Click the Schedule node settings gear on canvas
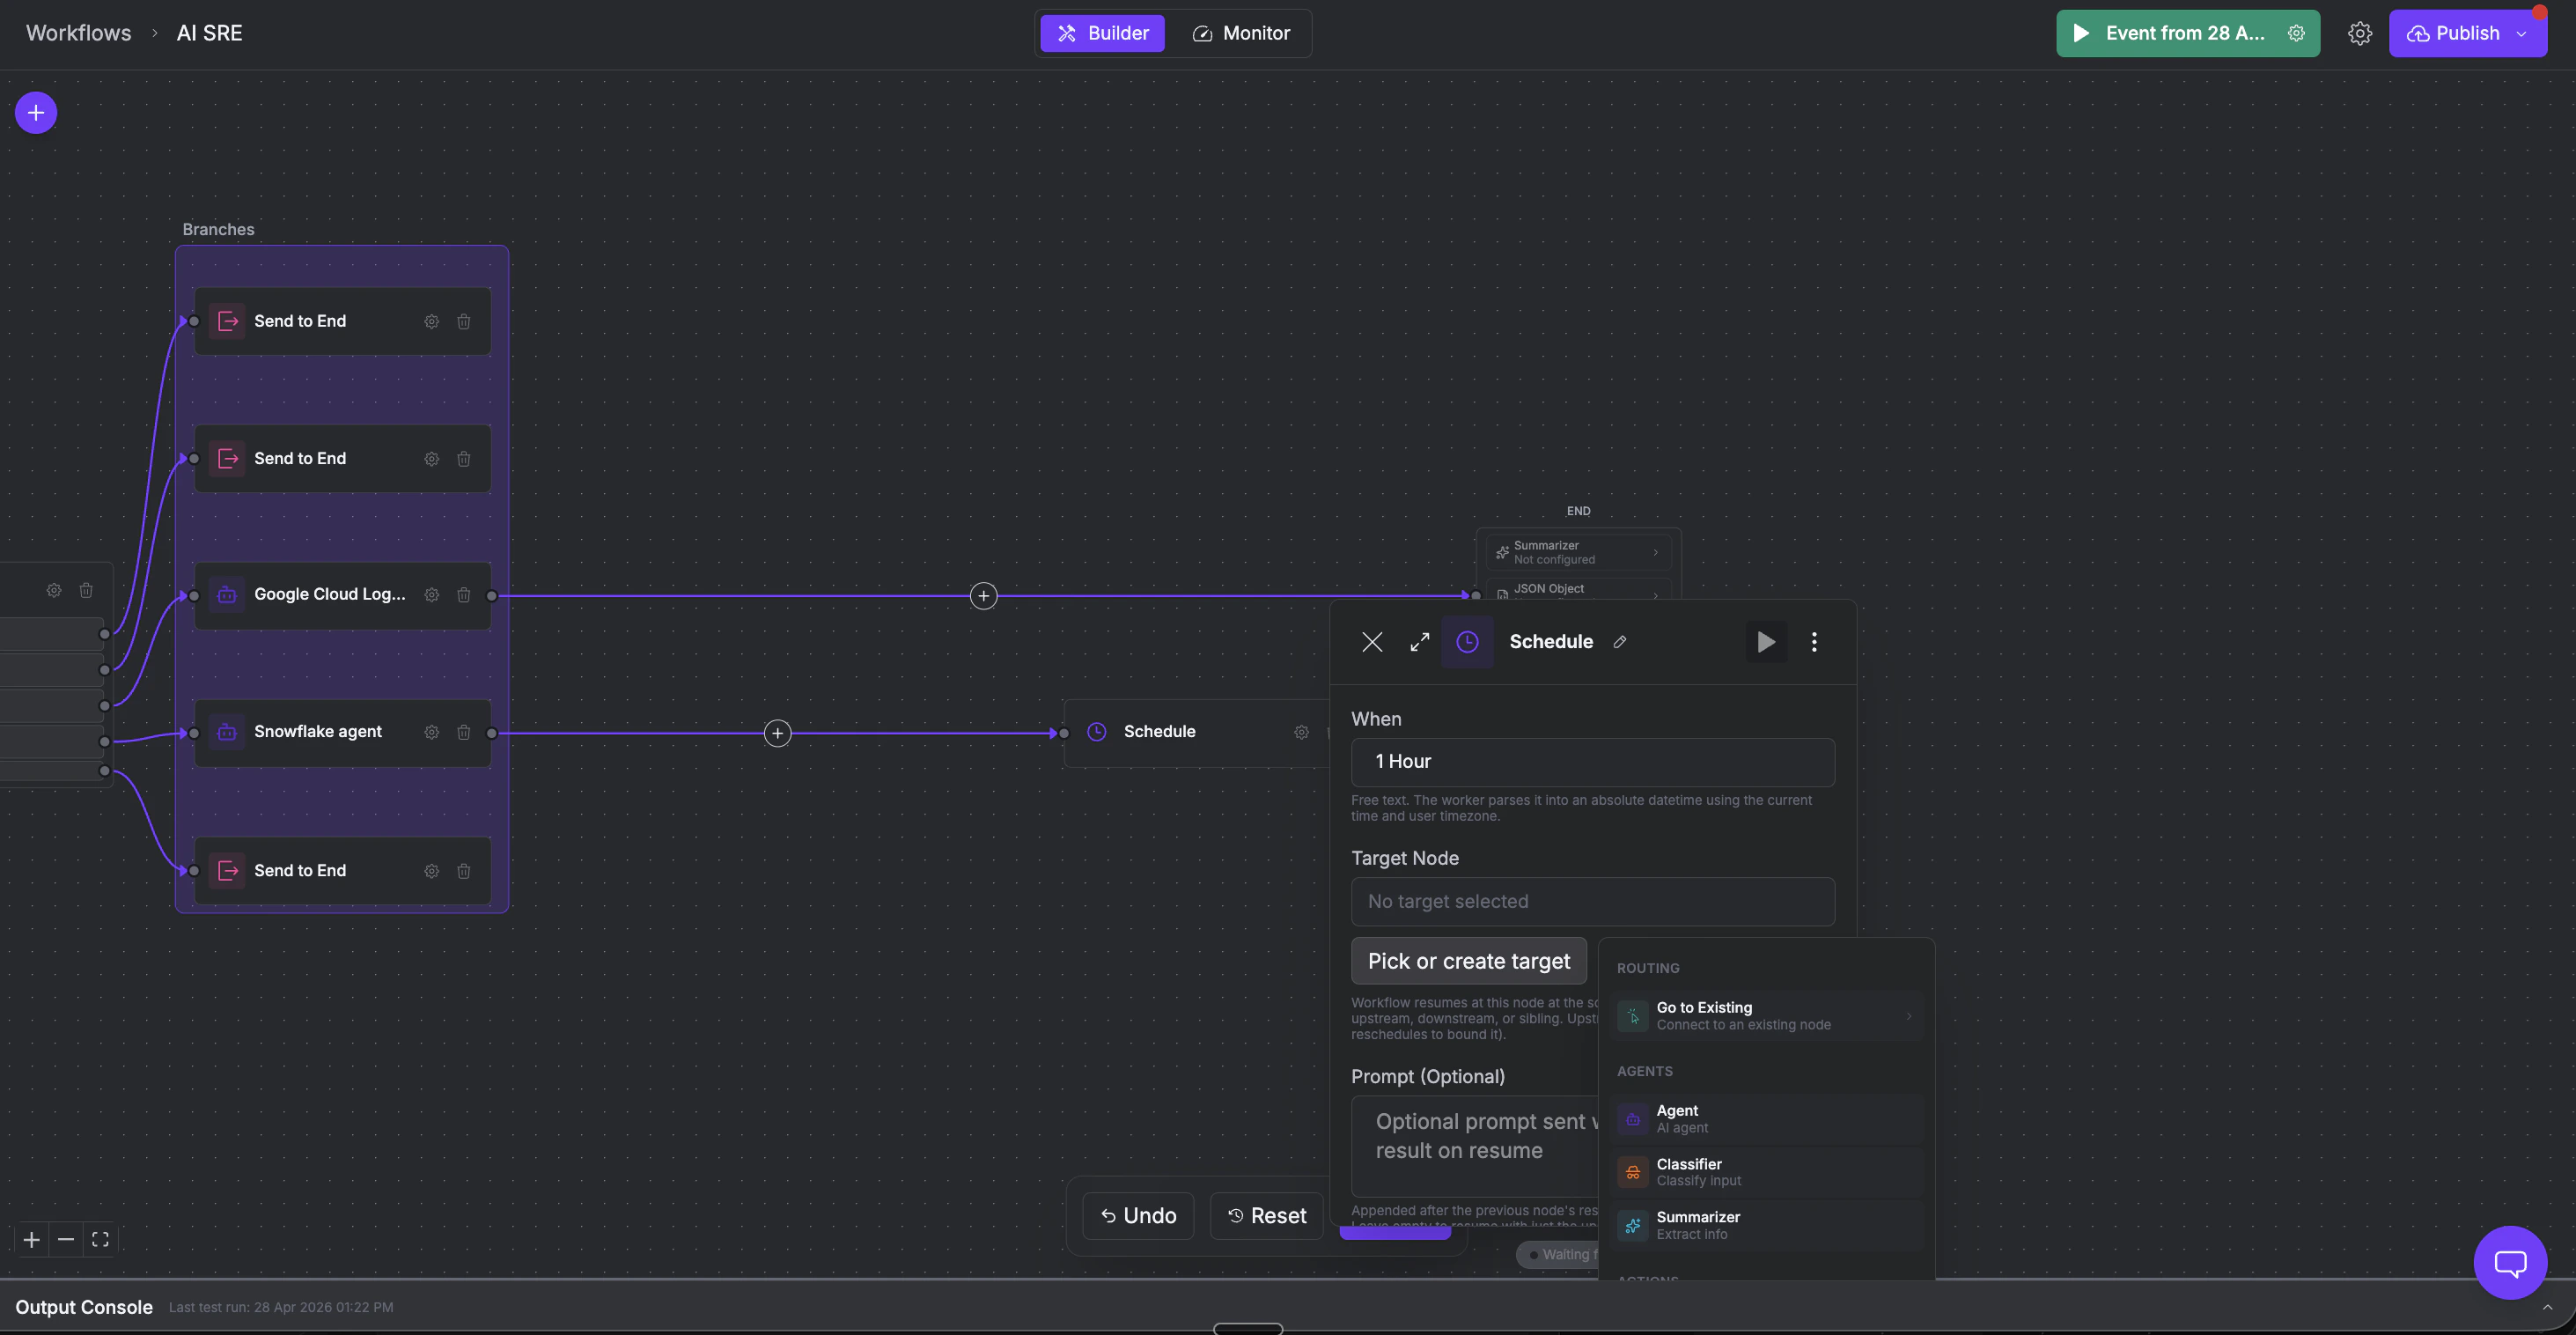Viewport: 2576px width, 1335px height. point(1301,732)
